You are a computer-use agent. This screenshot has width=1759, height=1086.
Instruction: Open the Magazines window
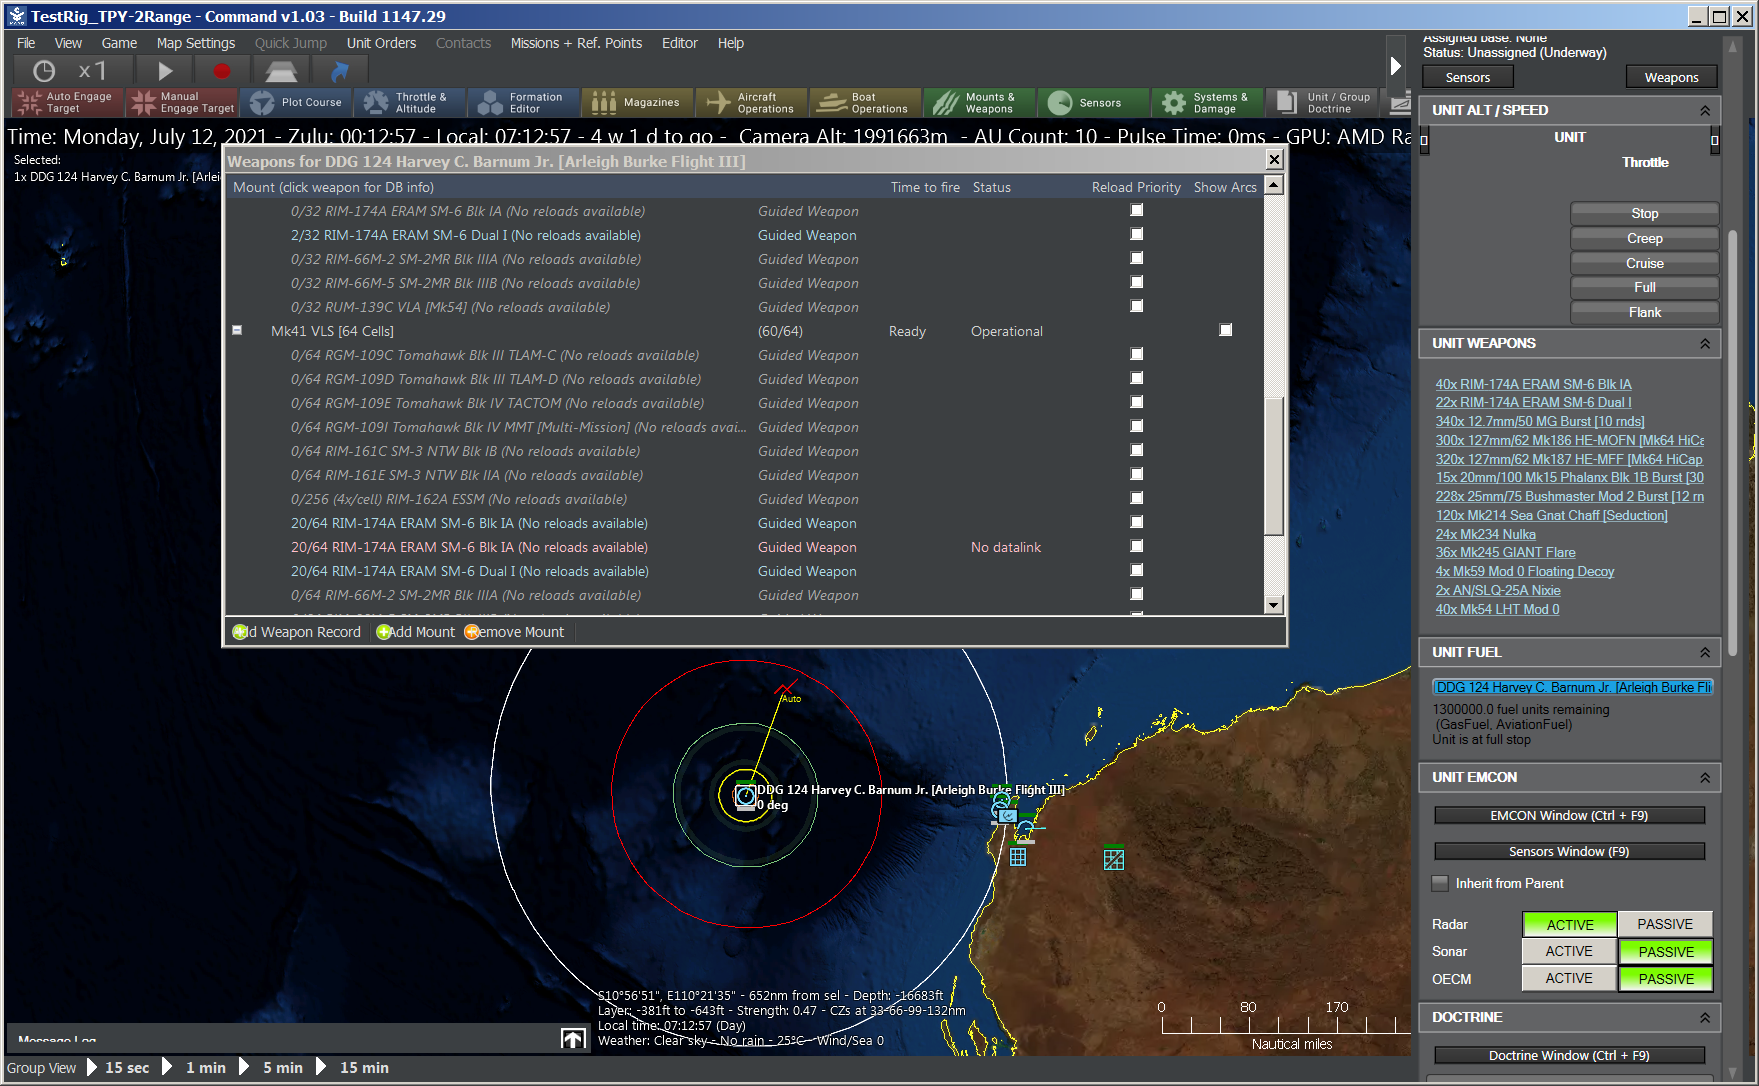click(637, 102)
